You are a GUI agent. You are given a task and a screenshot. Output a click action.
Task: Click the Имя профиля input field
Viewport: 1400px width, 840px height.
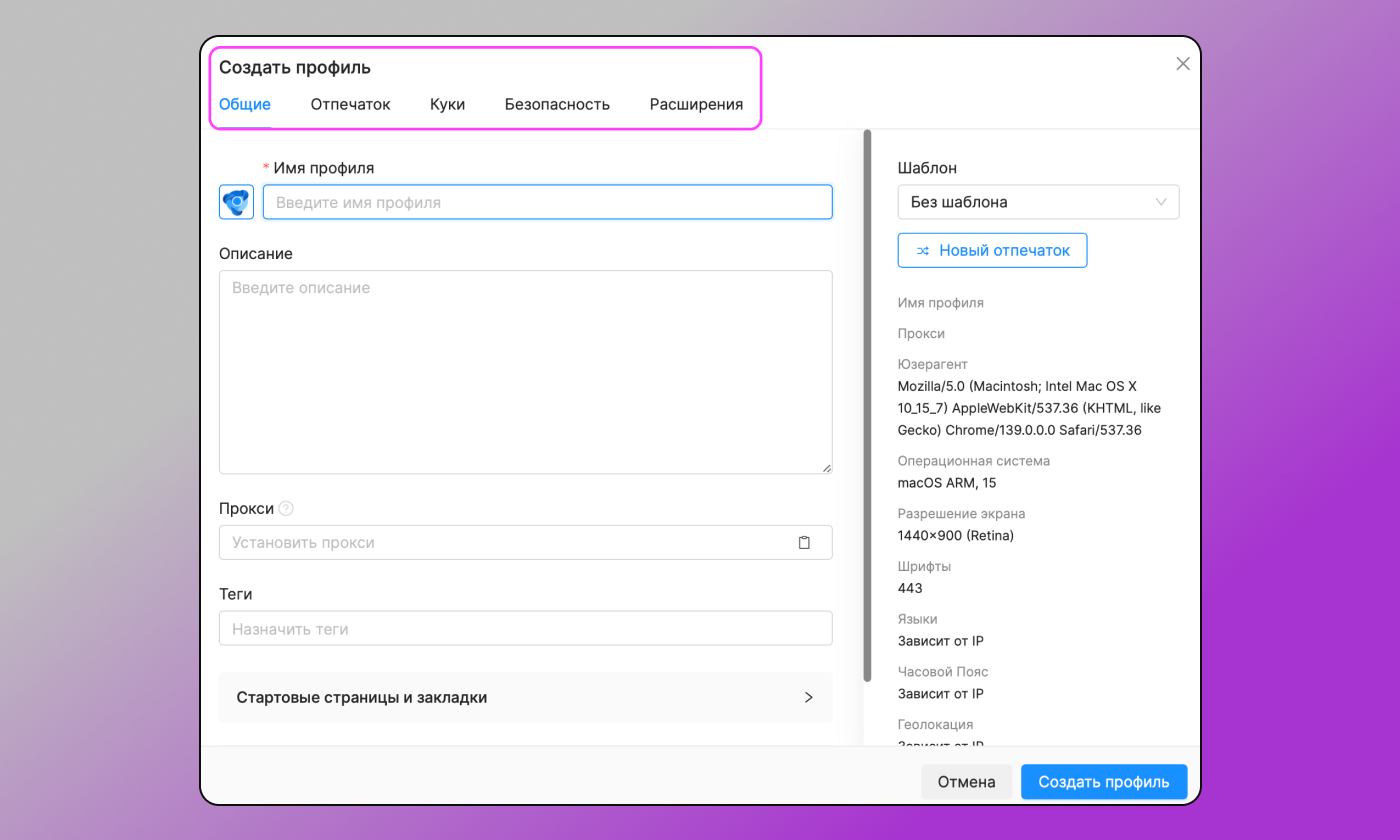point(547,202)
